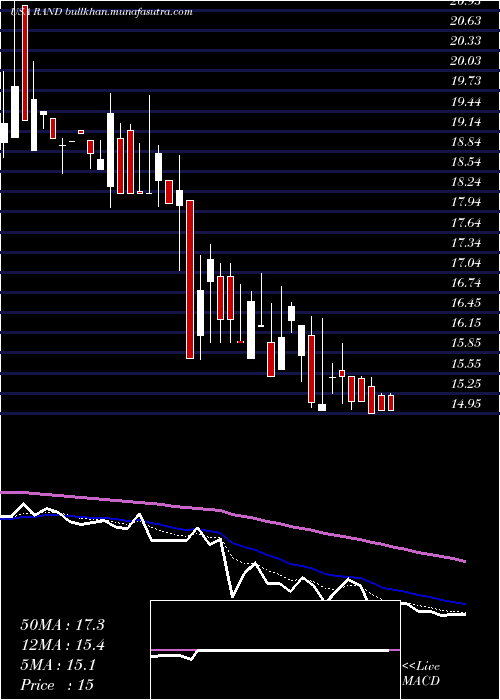The width and height of the screenshot is (500, 700).
Task: Click the Live MACD label
Action: tap(421, 674)
